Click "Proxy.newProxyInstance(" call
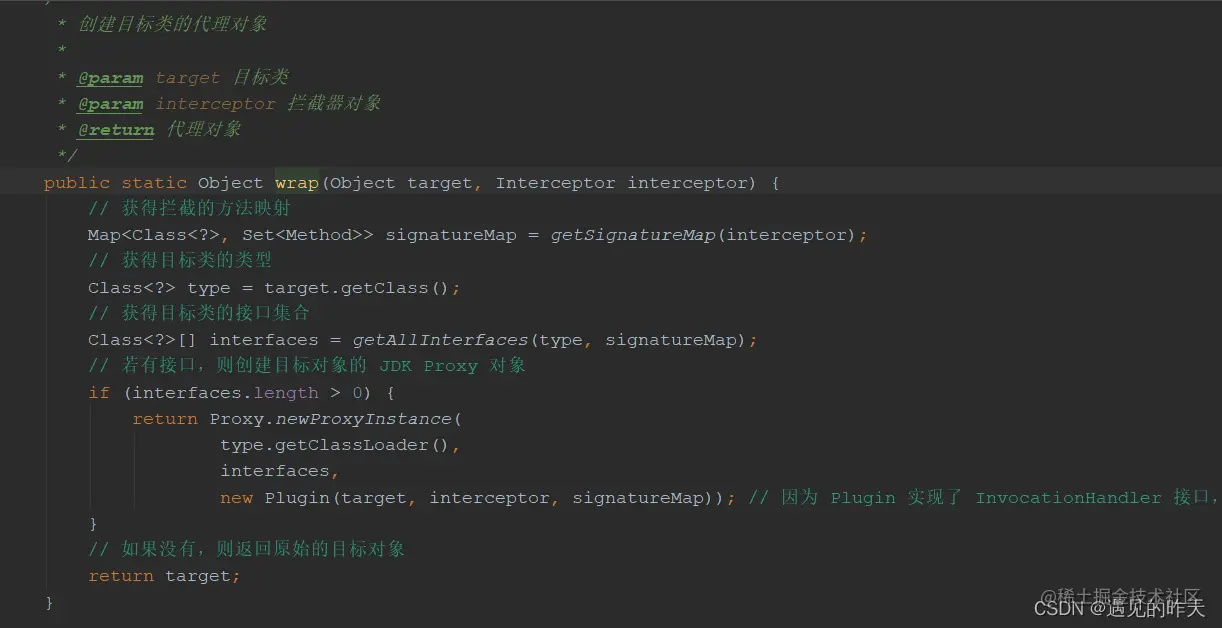This screenshot has width=1222, height=628. (335, 419)
